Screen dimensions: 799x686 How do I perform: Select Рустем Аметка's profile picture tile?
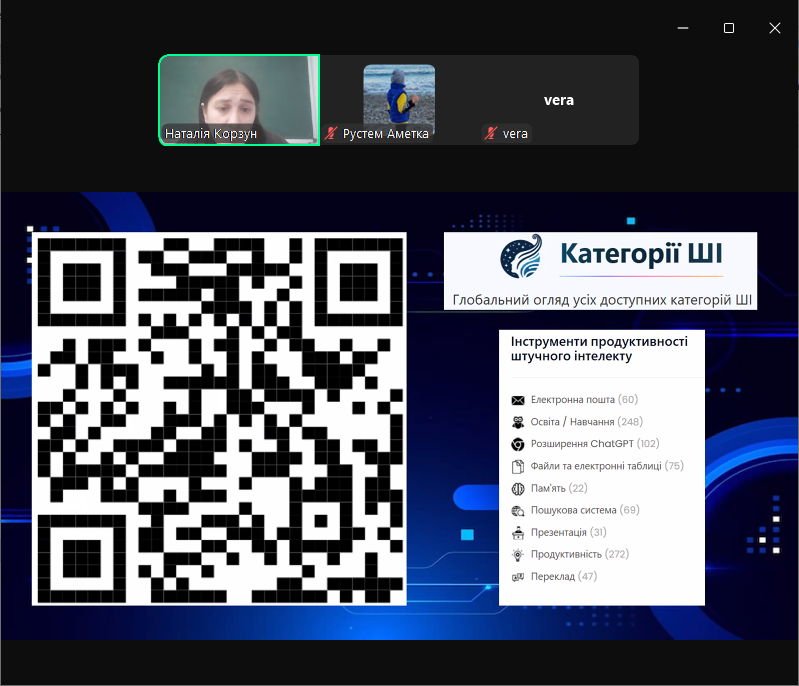[x=399, y=94]
